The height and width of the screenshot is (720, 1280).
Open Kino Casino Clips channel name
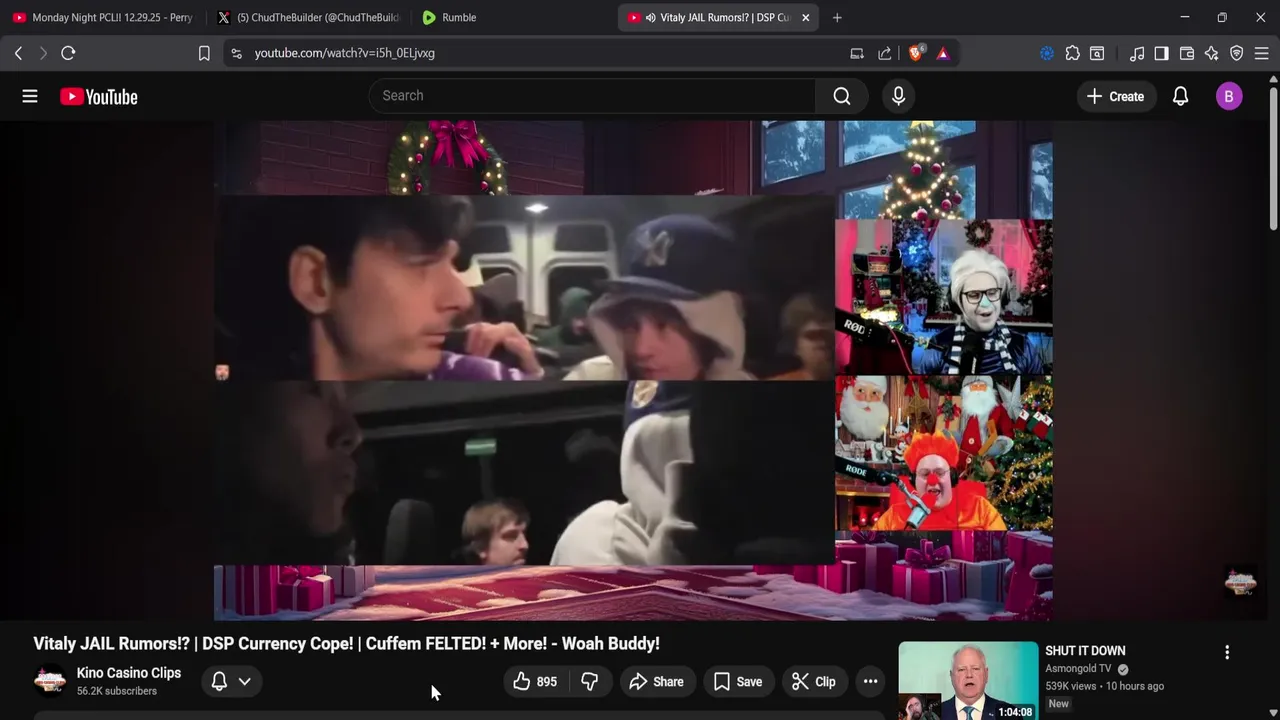[x=129, y=673]
